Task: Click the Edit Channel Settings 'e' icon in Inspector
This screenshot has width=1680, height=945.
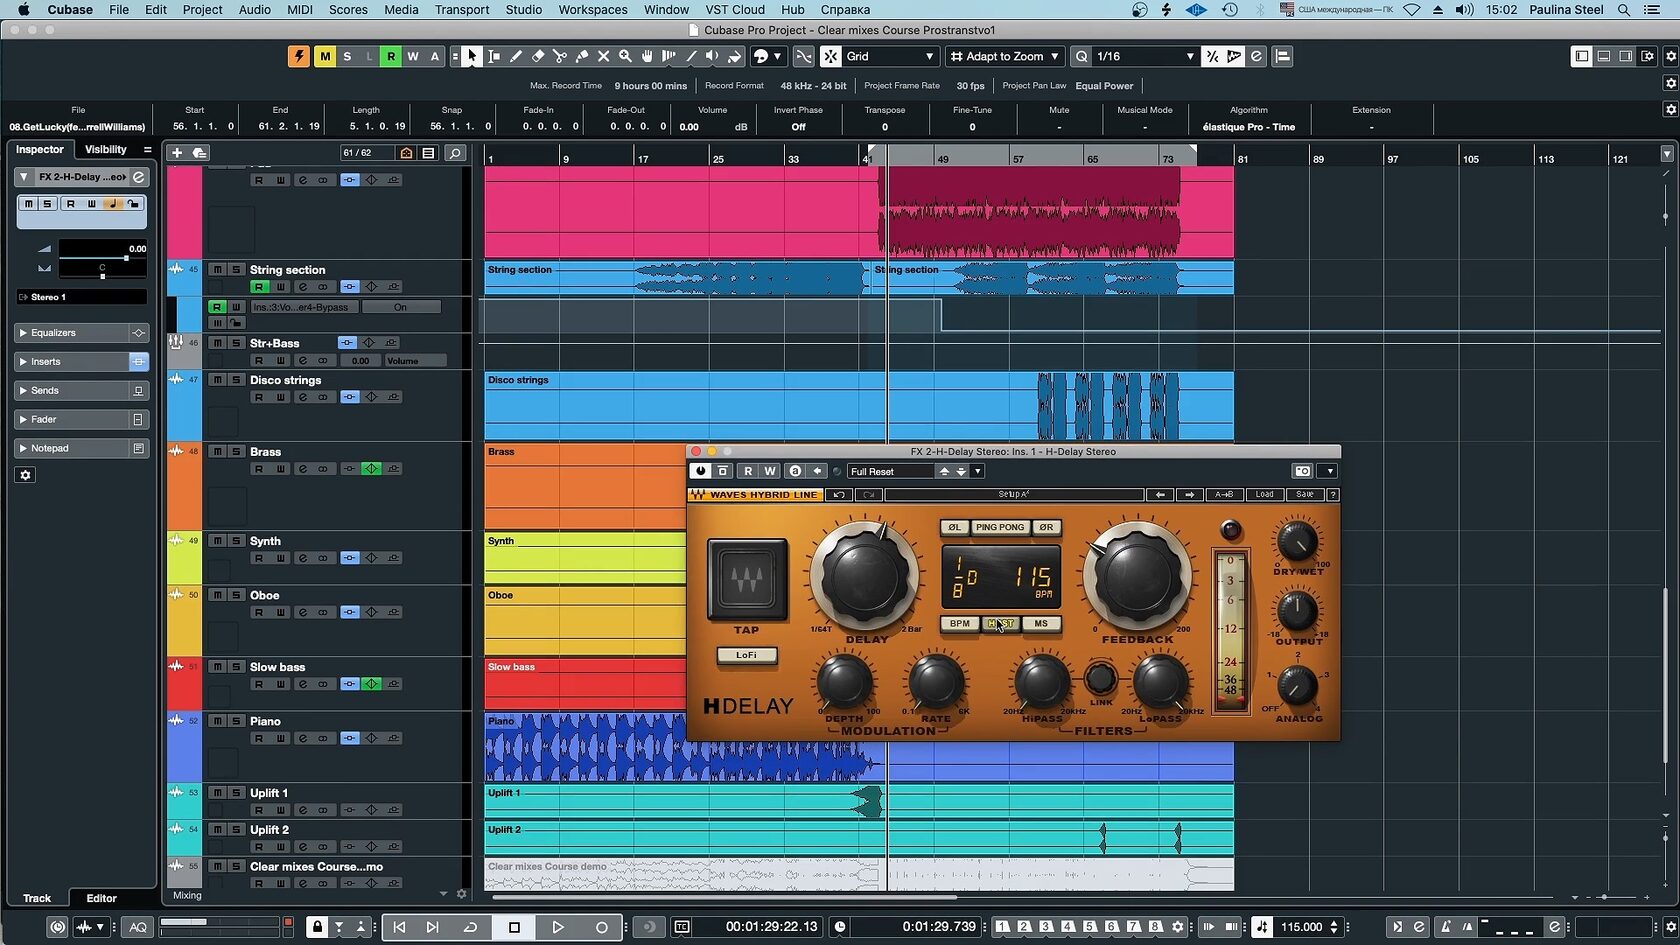Action: click(139, 177)
